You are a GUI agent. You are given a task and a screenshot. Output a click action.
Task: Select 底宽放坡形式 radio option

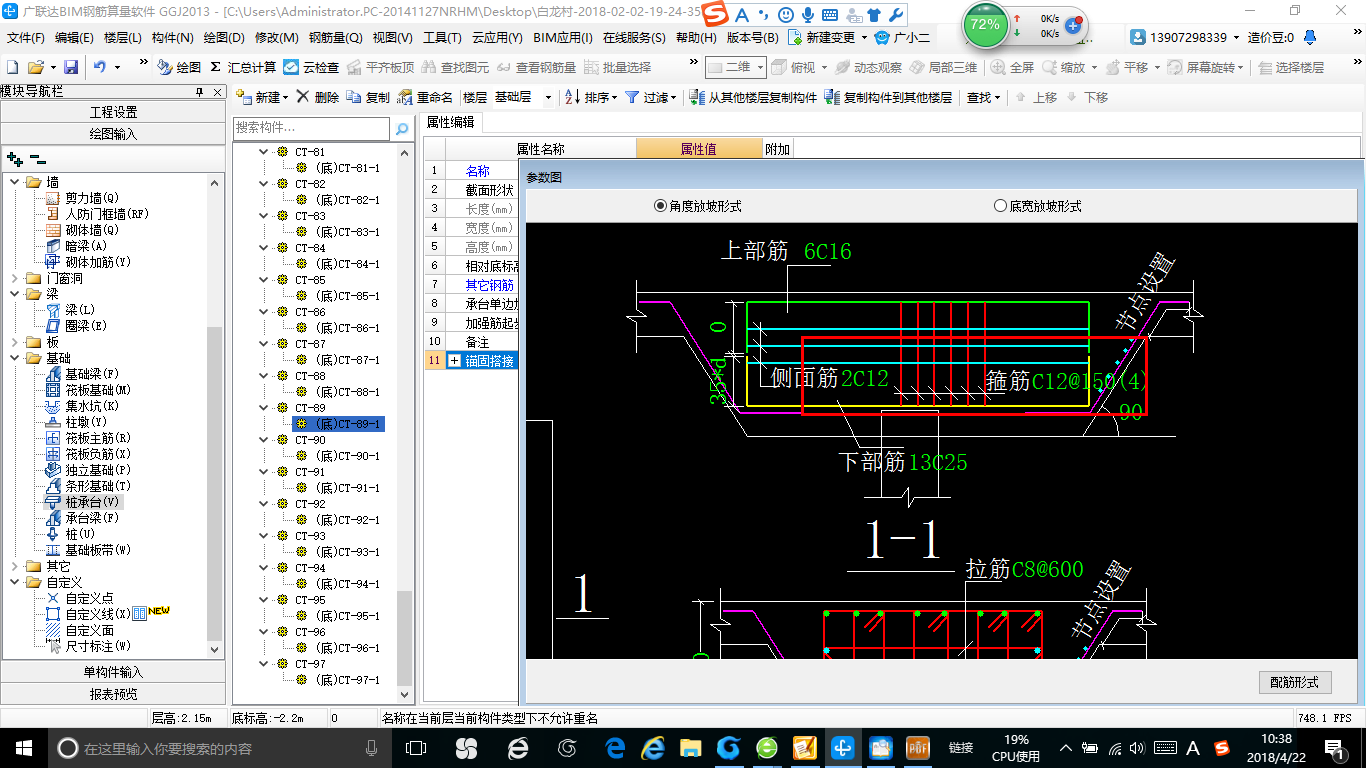point(1038,206)
